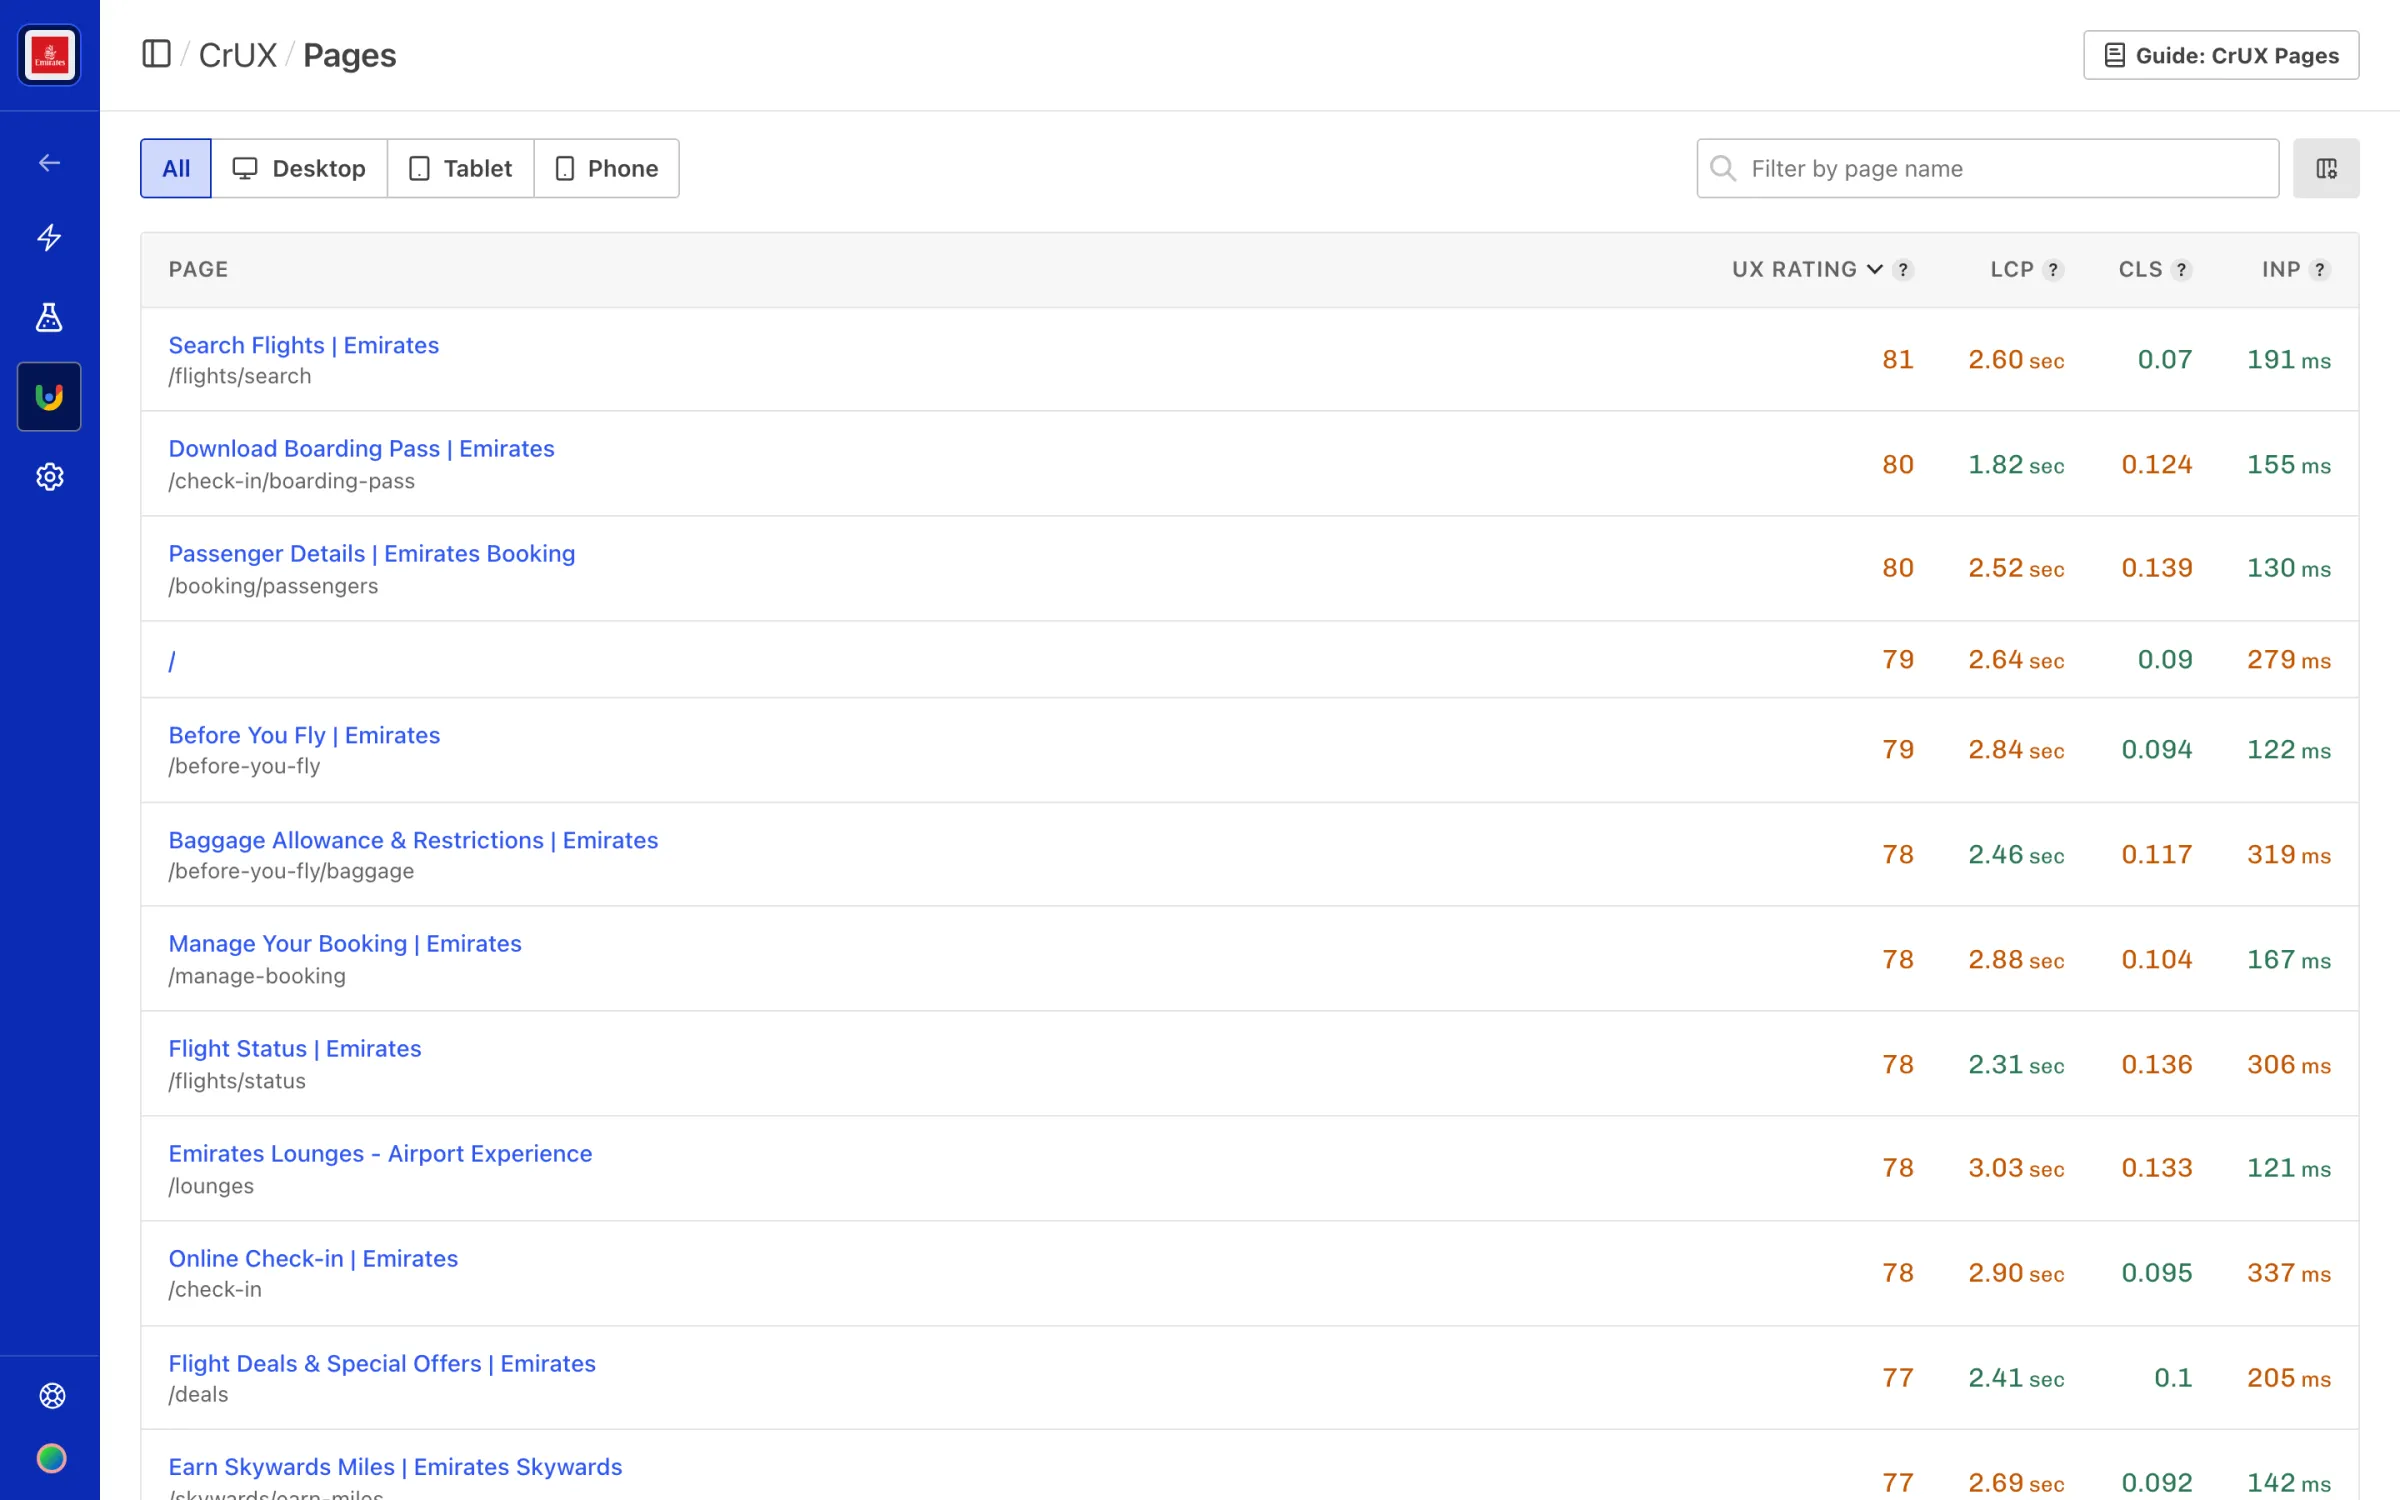Viewport: 2400px width, 1500px height.
Task: Click INP value 319 ms for Baggage
Action: point(2289,855)
